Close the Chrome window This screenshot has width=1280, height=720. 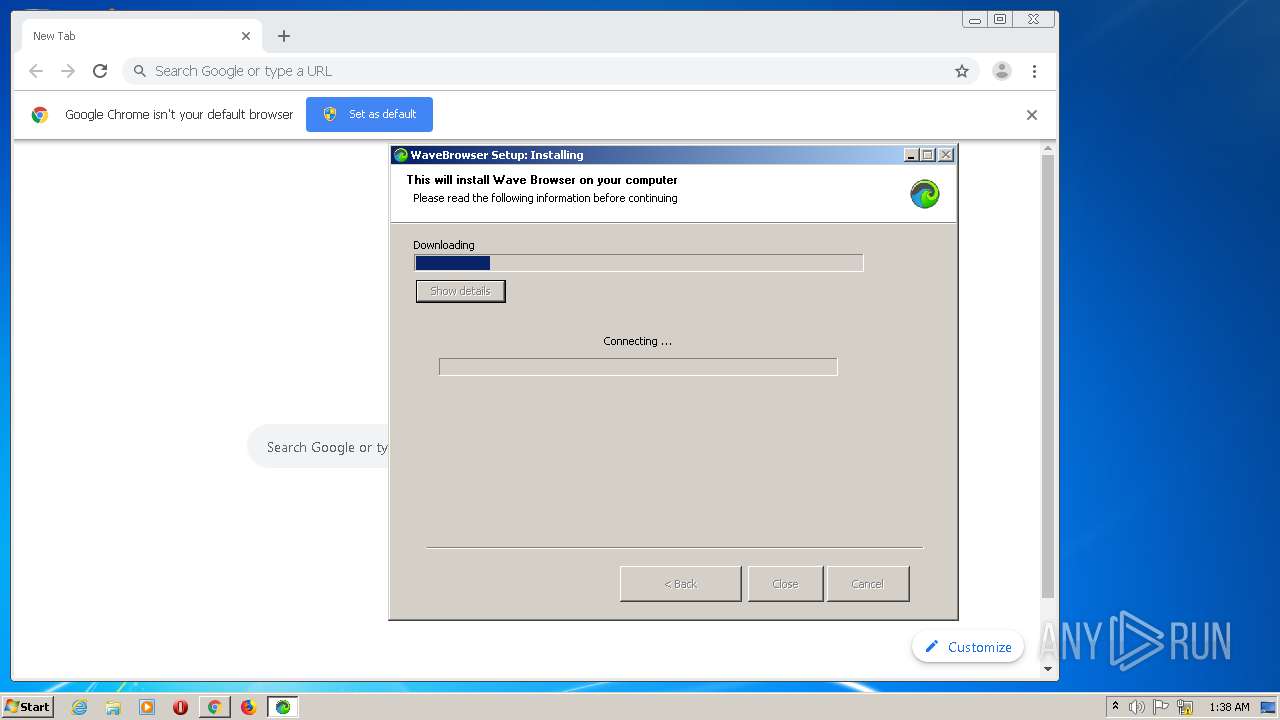(x=1034, y=19)
